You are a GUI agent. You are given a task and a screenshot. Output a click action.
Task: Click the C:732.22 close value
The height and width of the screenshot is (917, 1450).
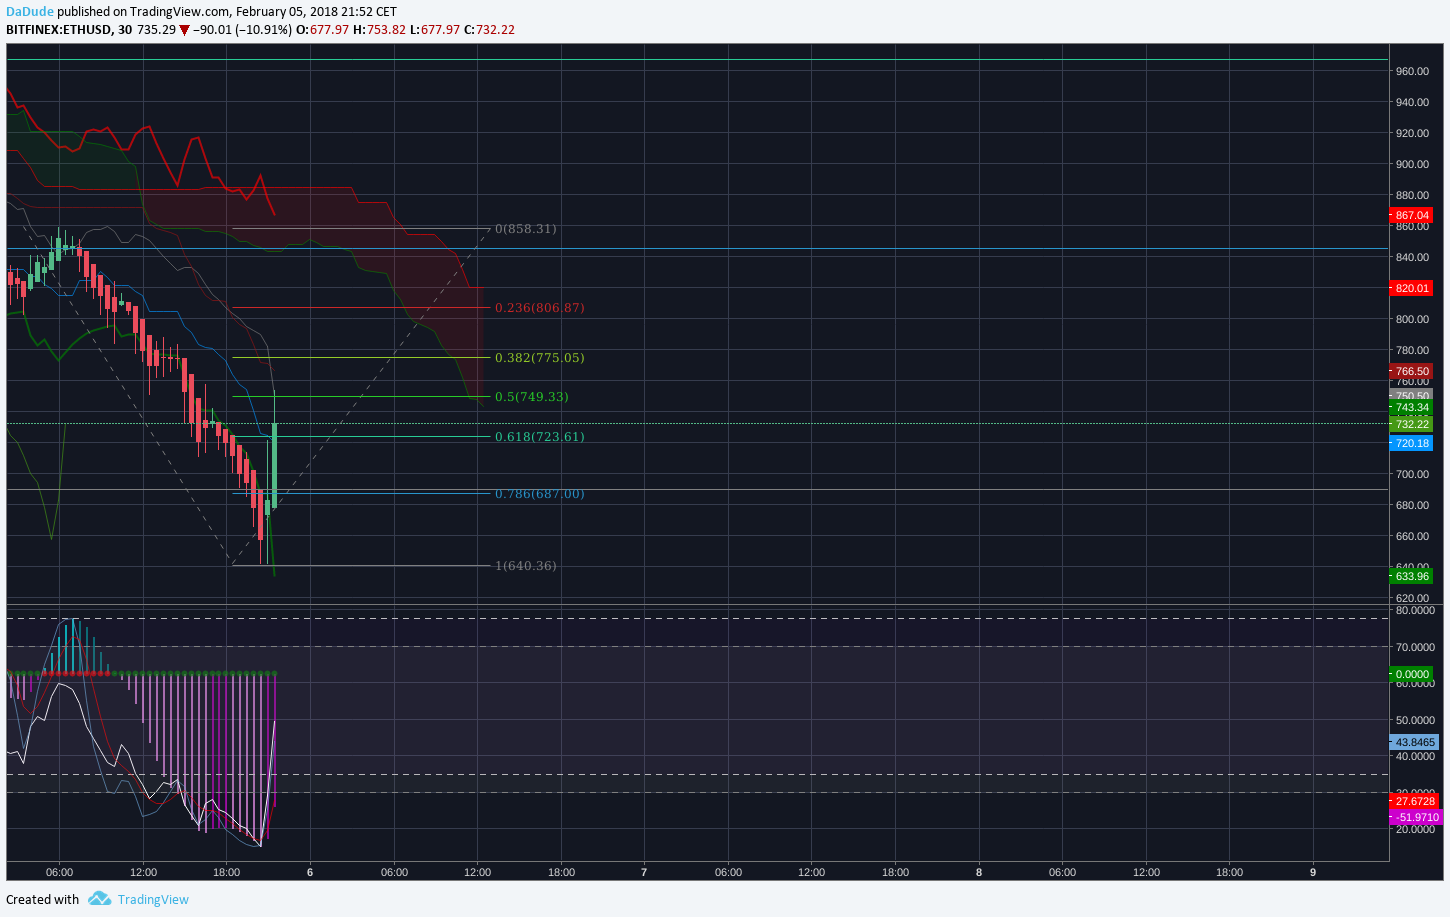pos(489,30)
